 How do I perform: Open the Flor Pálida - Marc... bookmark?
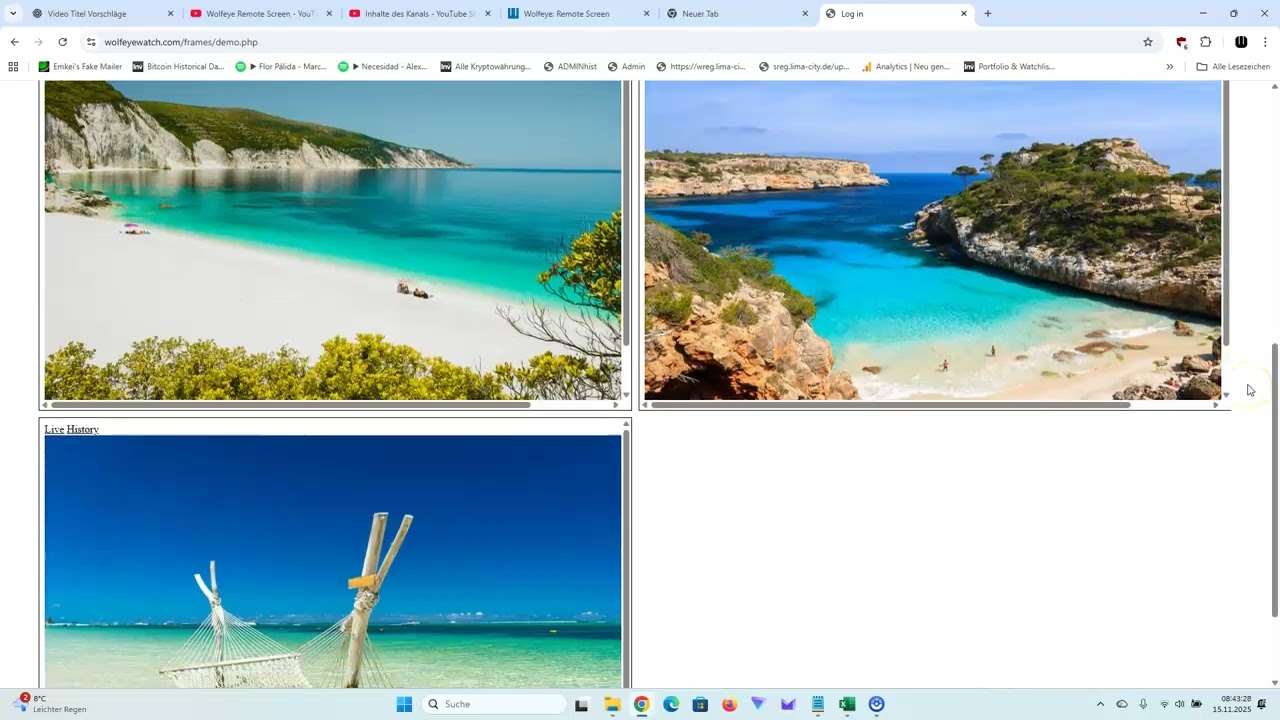coord(281,67)
